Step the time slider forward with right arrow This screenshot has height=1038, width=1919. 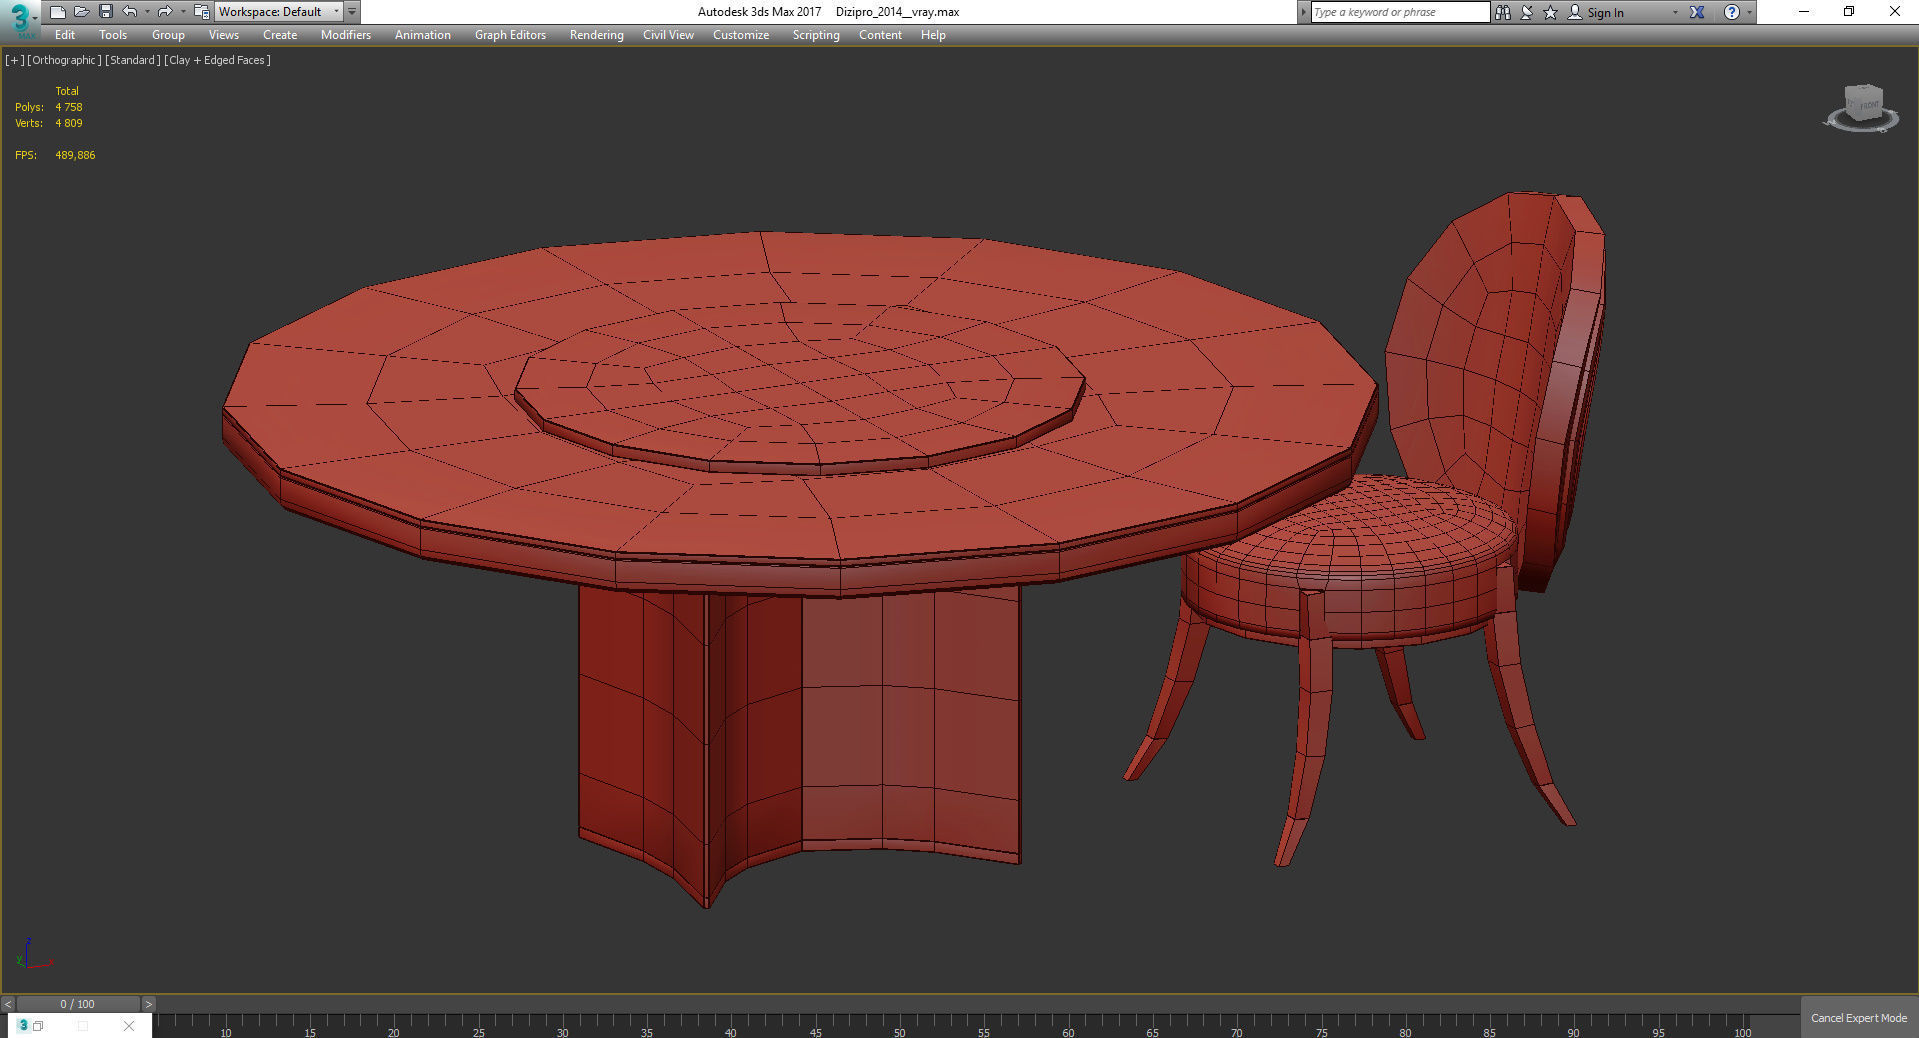148,1004
